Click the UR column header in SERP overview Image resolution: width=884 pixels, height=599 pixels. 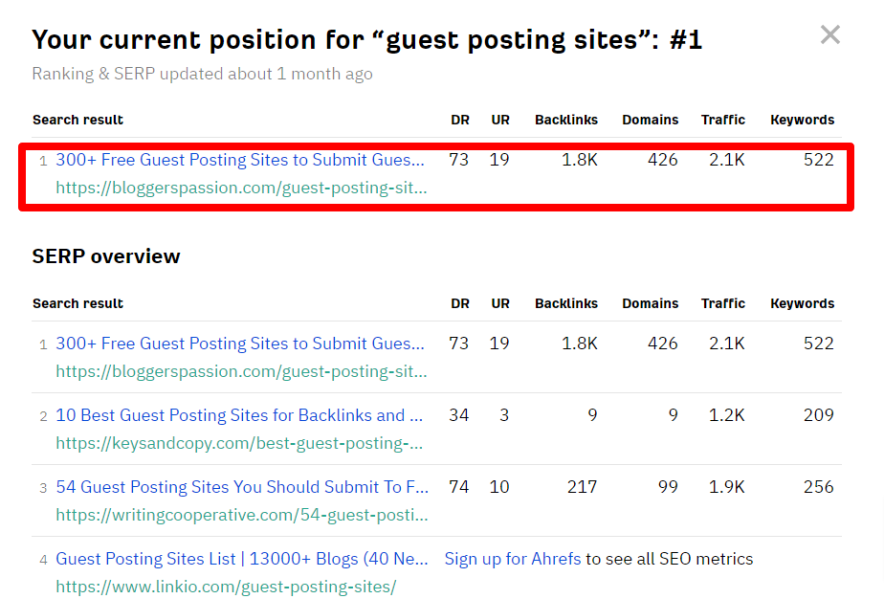(x=500, y=304)
